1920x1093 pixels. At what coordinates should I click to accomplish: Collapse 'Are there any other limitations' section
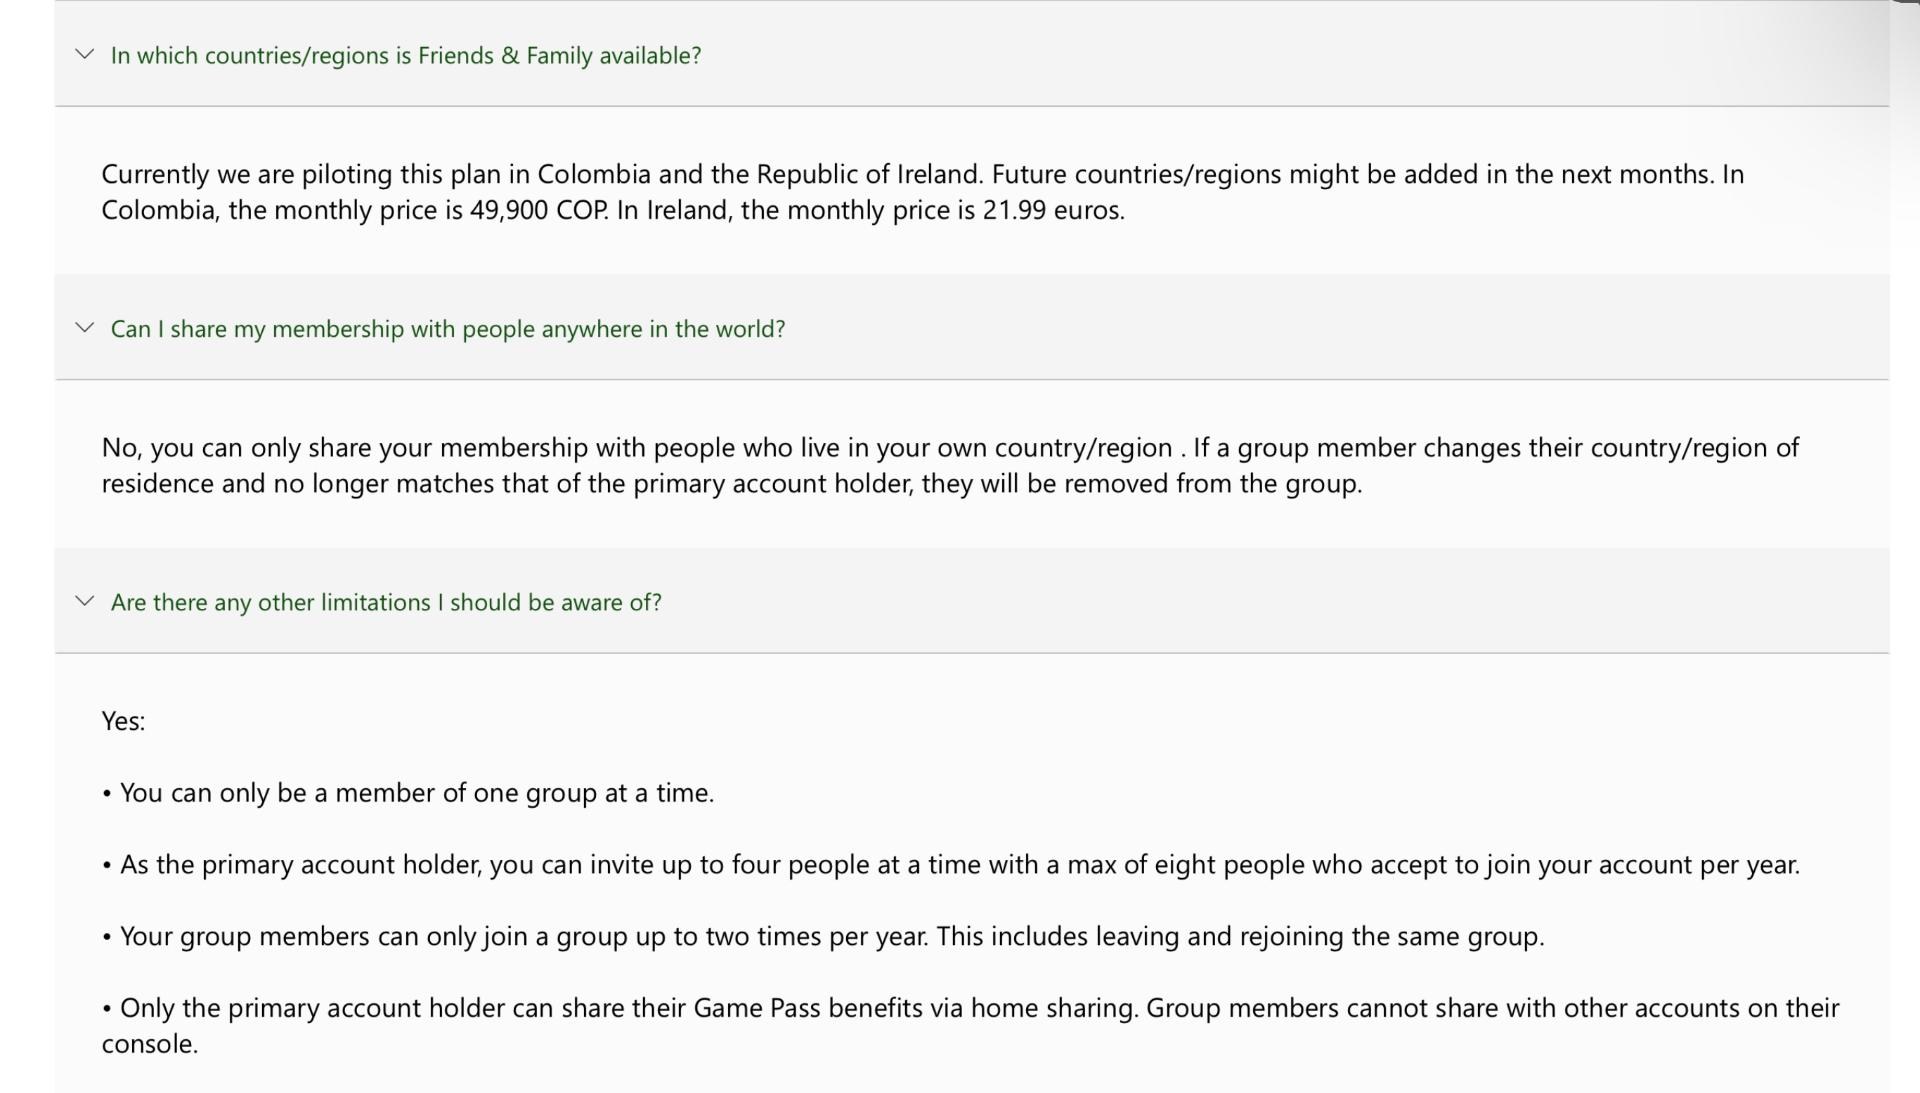pos(386,602)
